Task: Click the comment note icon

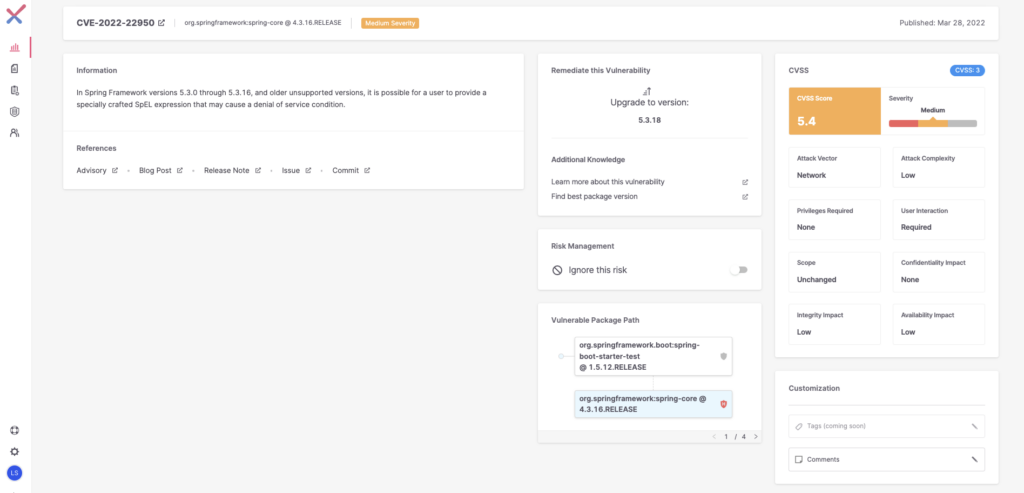Action: 798,460
